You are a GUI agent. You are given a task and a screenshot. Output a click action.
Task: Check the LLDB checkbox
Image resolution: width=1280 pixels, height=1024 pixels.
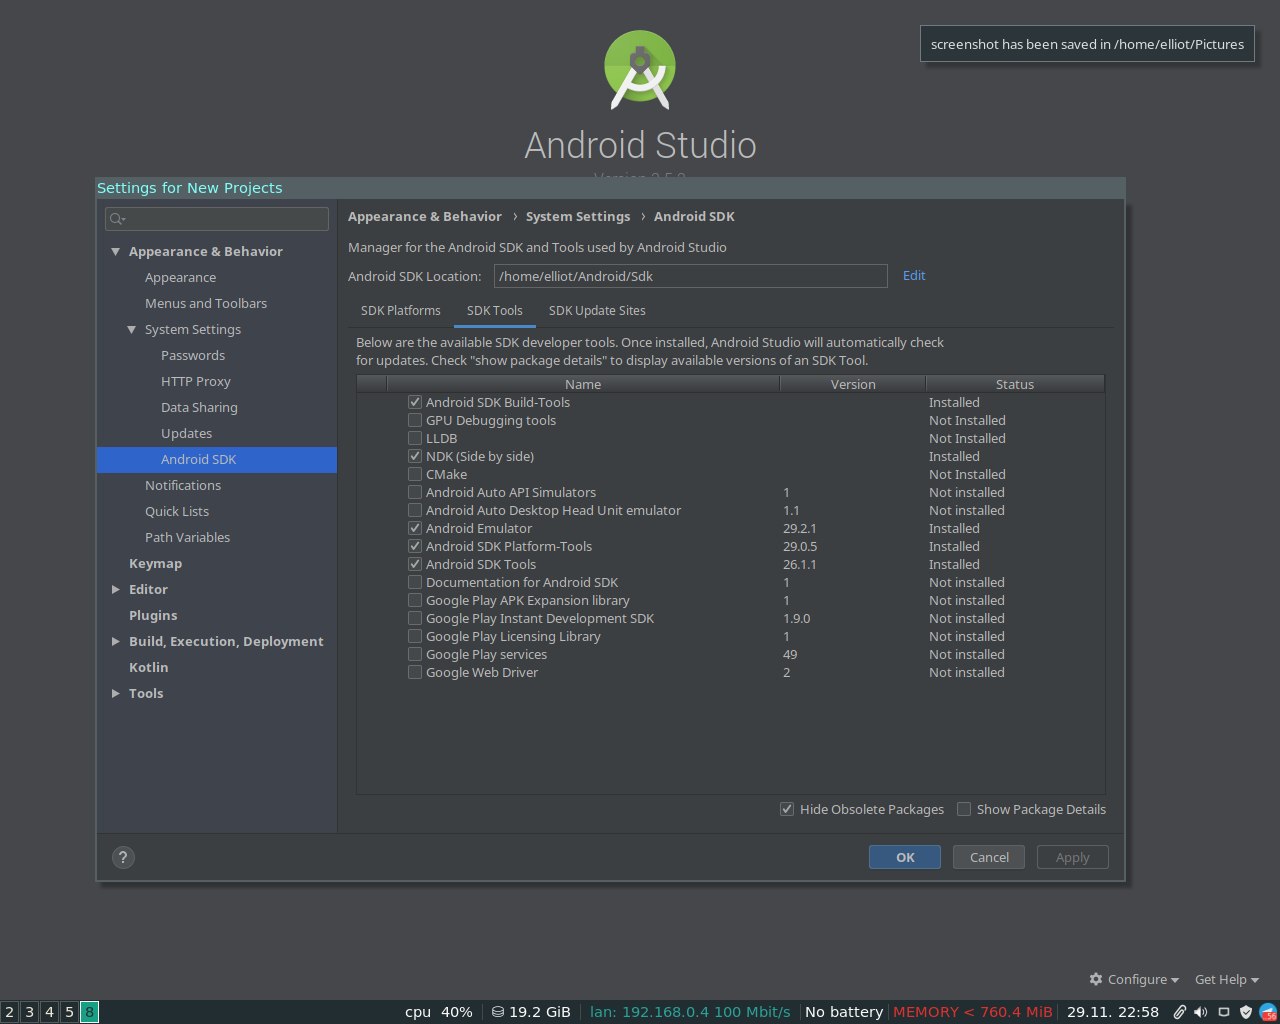click(415, 438)
